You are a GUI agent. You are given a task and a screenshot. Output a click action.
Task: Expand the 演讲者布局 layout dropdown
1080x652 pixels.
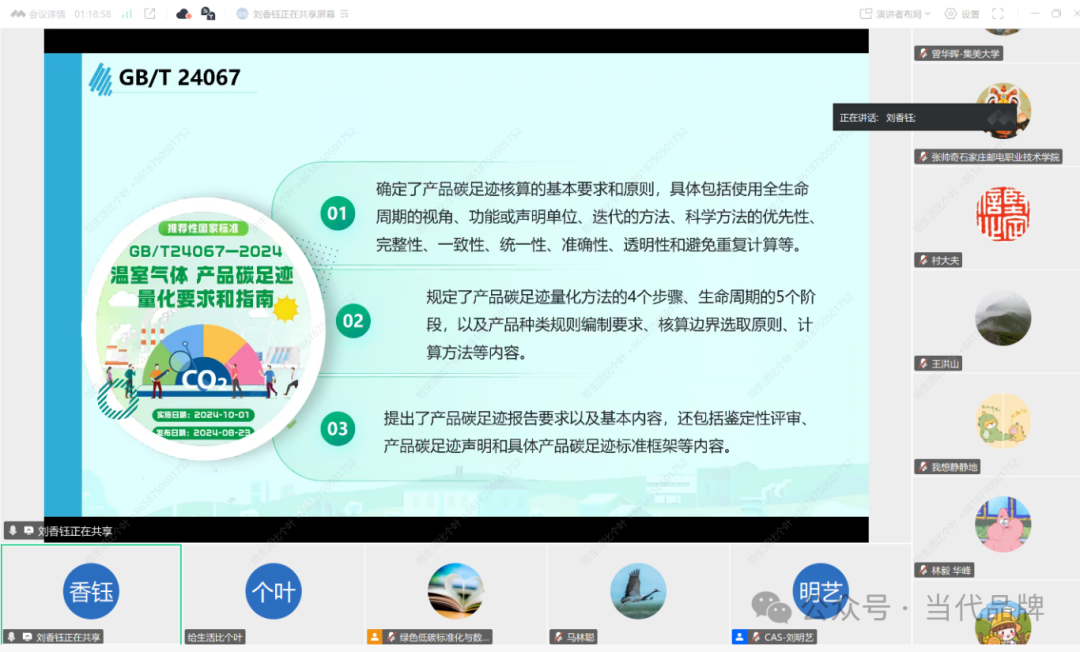(x=903, y=14)
